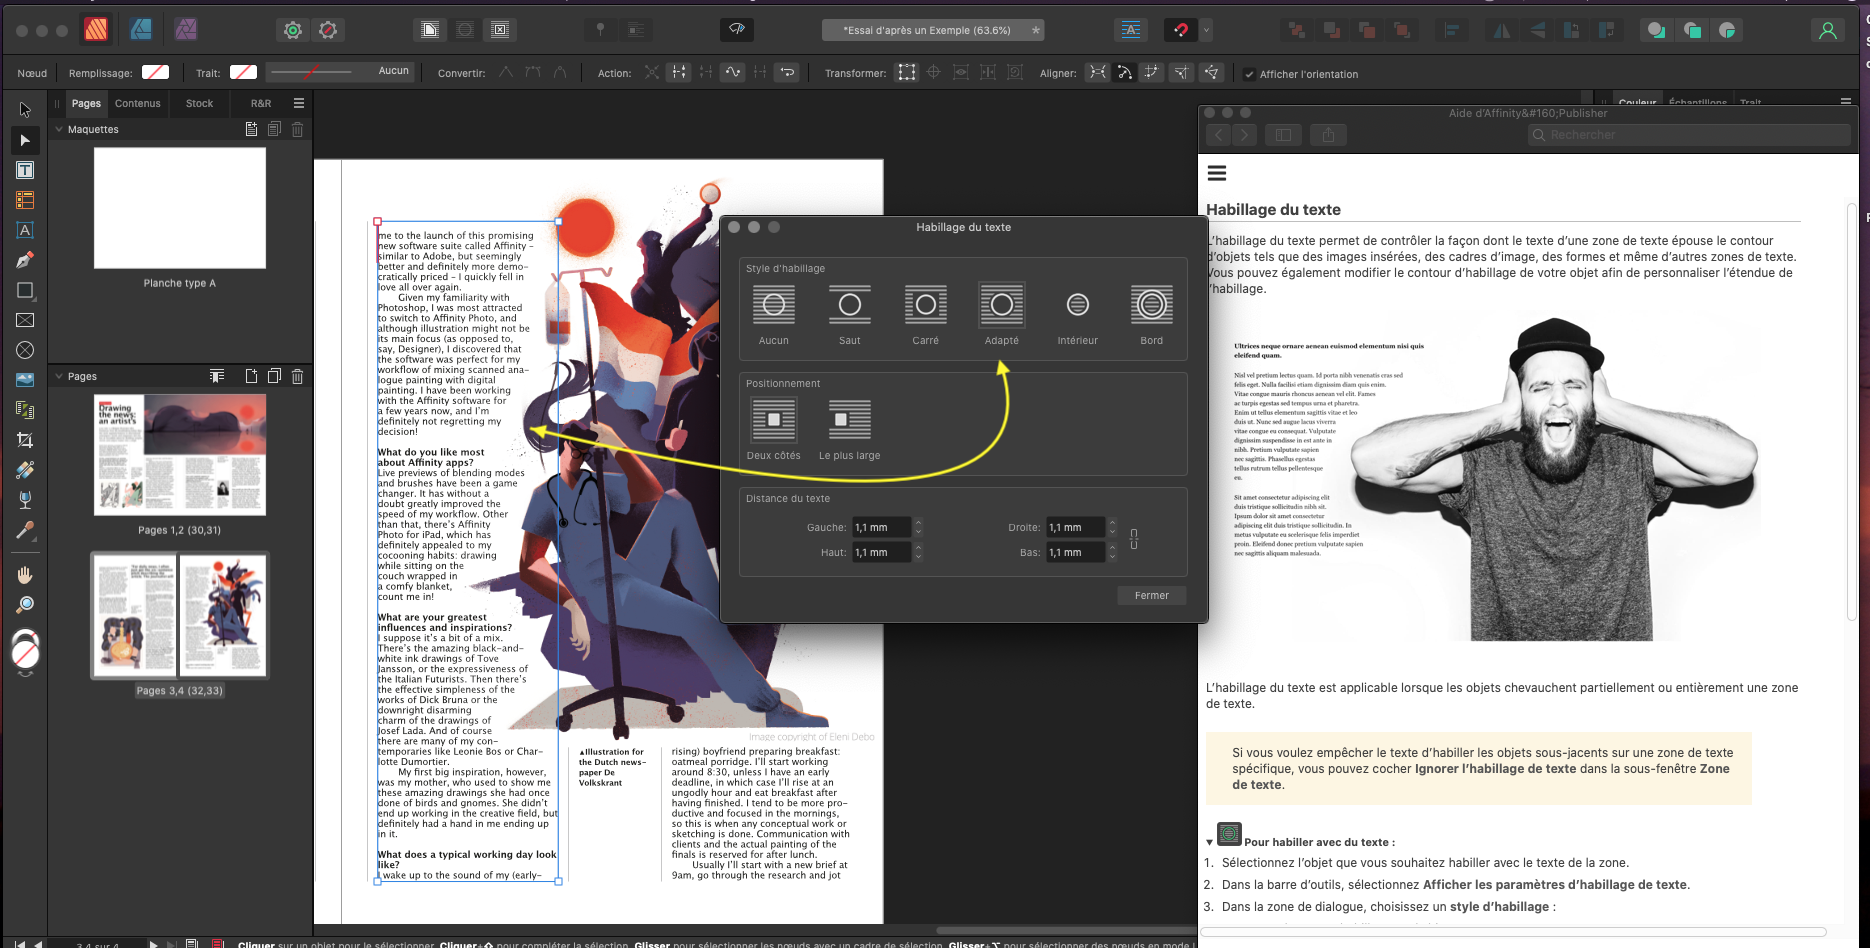Open Document Setup green gear icon

pyautogui.click(x=293, y=30)
